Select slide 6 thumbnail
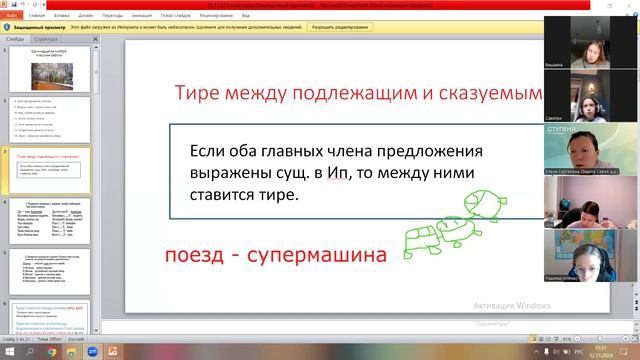 click(49, 317)
